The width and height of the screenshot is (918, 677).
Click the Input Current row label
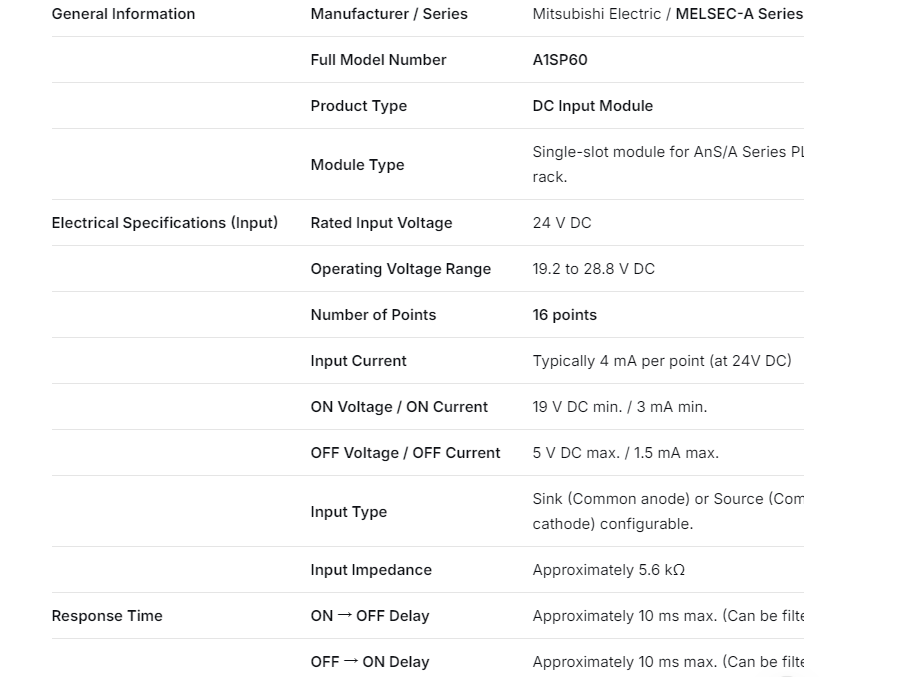(x=358, y=361)
